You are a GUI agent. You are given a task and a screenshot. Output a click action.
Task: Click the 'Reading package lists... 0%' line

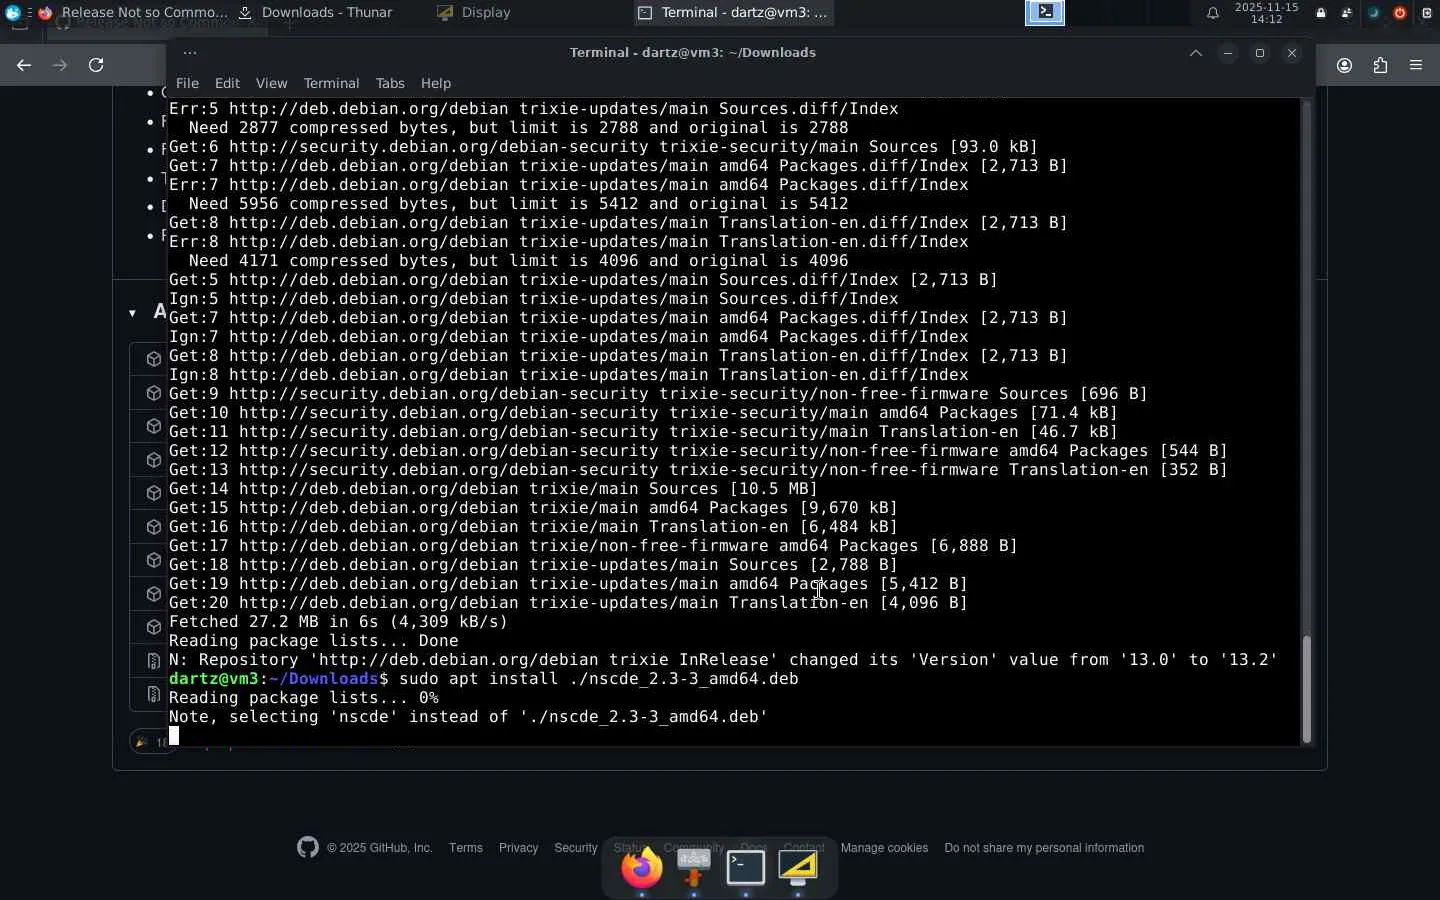pos(304,698)
